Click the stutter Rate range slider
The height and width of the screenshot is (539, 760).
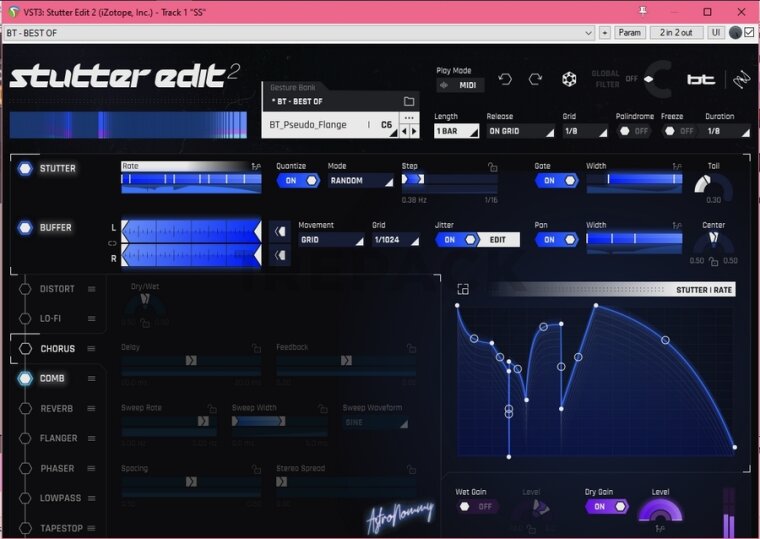click(191, 182)
